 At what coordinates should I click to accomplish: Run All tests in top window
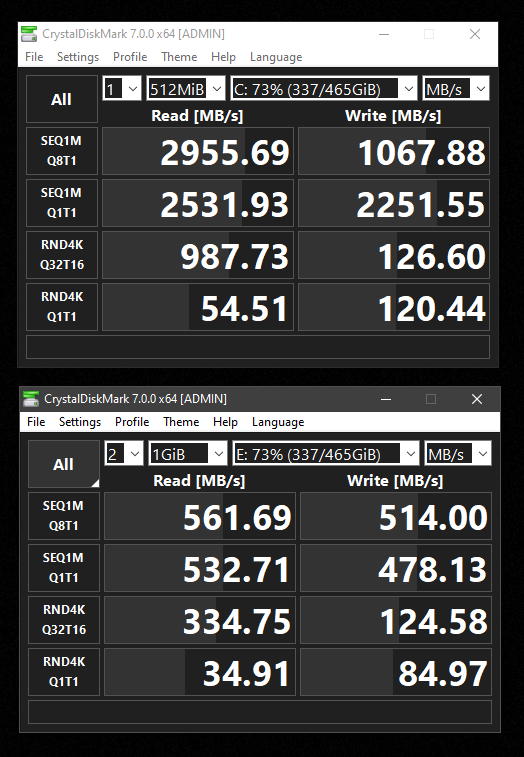62,99
